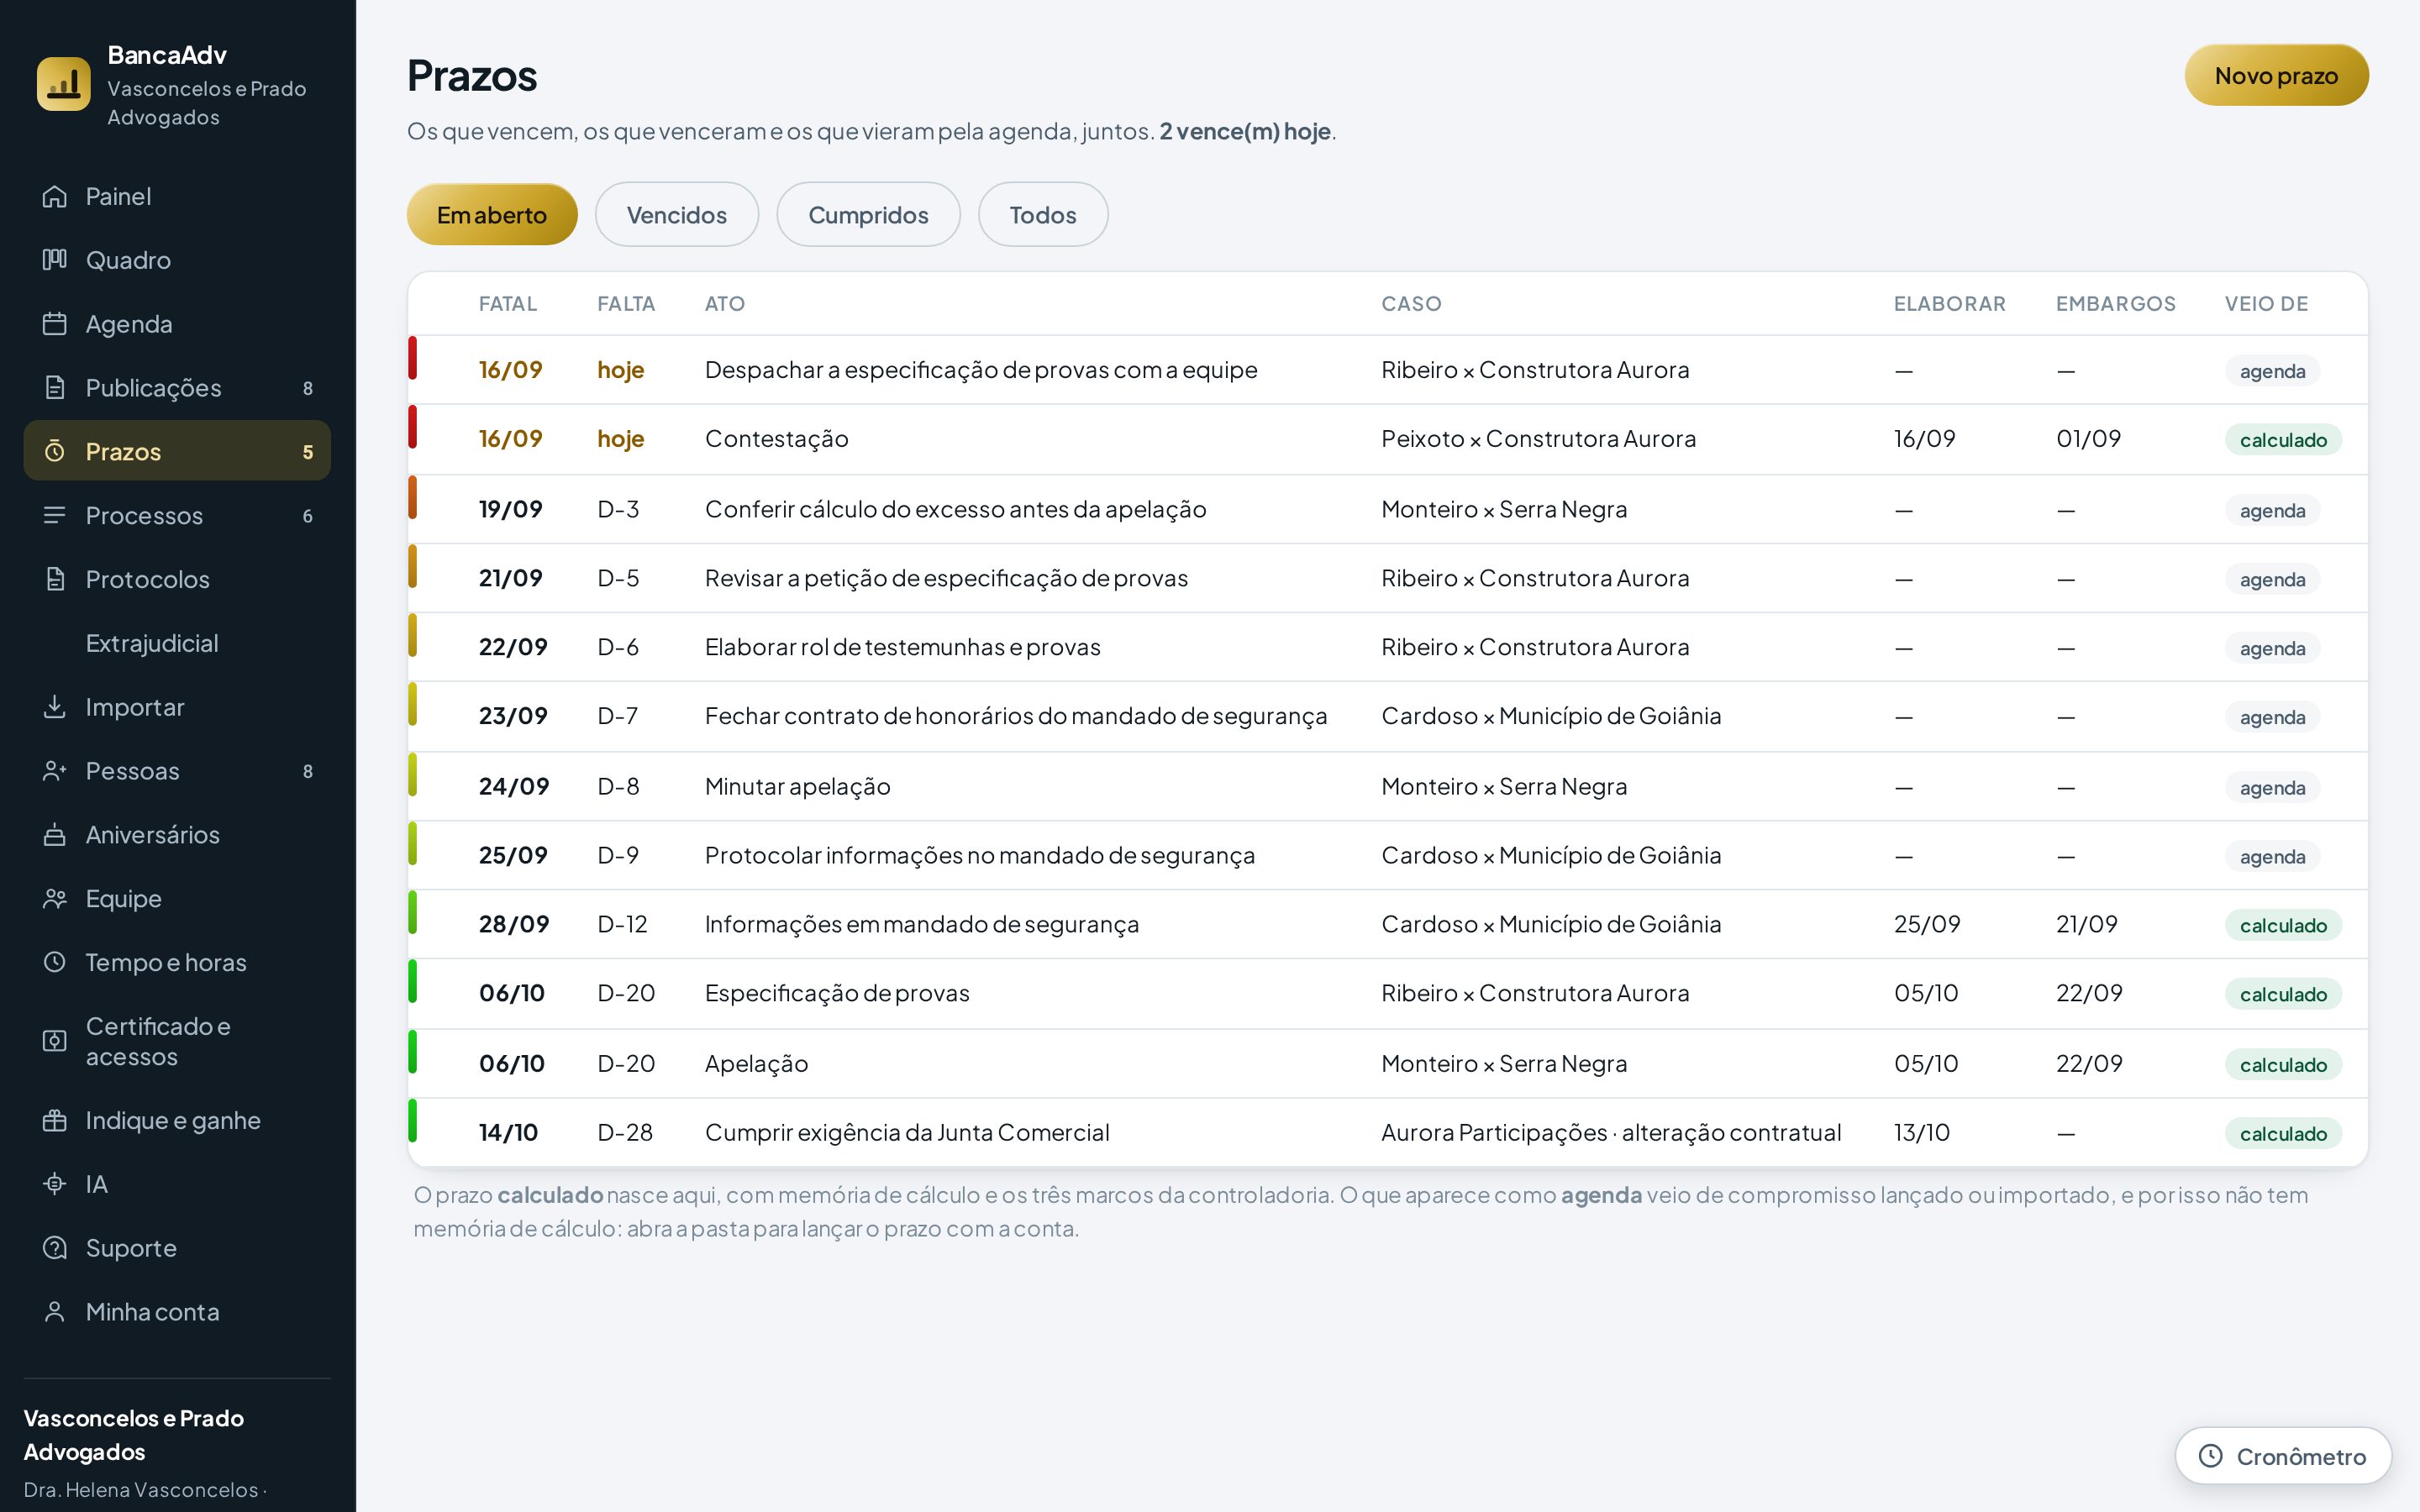Click the calculado badge on the Apelação row
This screenshot has width=2420, height=1512.
(x=2283, y=1064)
